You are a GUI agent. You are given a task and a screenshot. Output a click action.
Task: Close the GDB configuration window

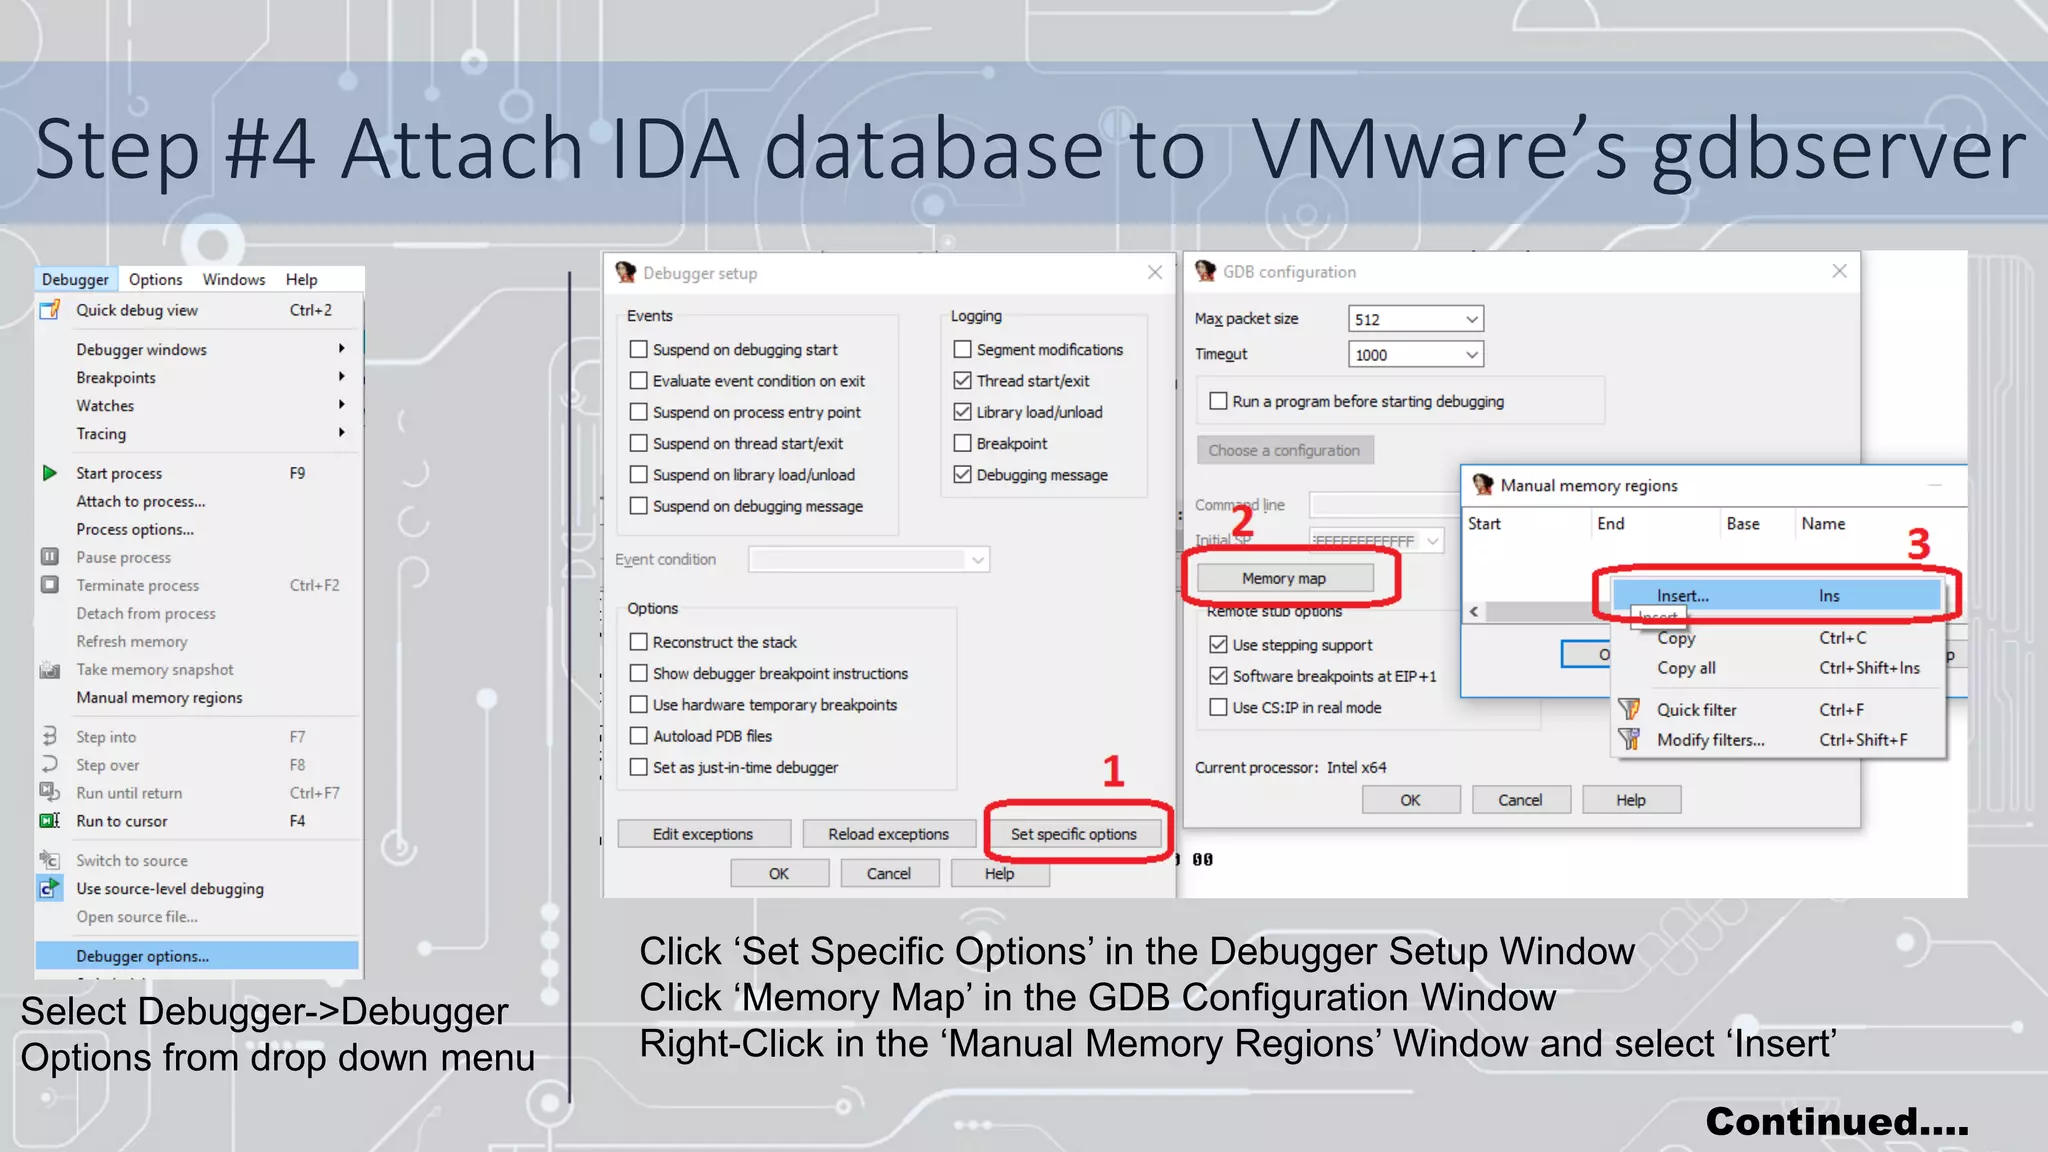point(1838,271)
